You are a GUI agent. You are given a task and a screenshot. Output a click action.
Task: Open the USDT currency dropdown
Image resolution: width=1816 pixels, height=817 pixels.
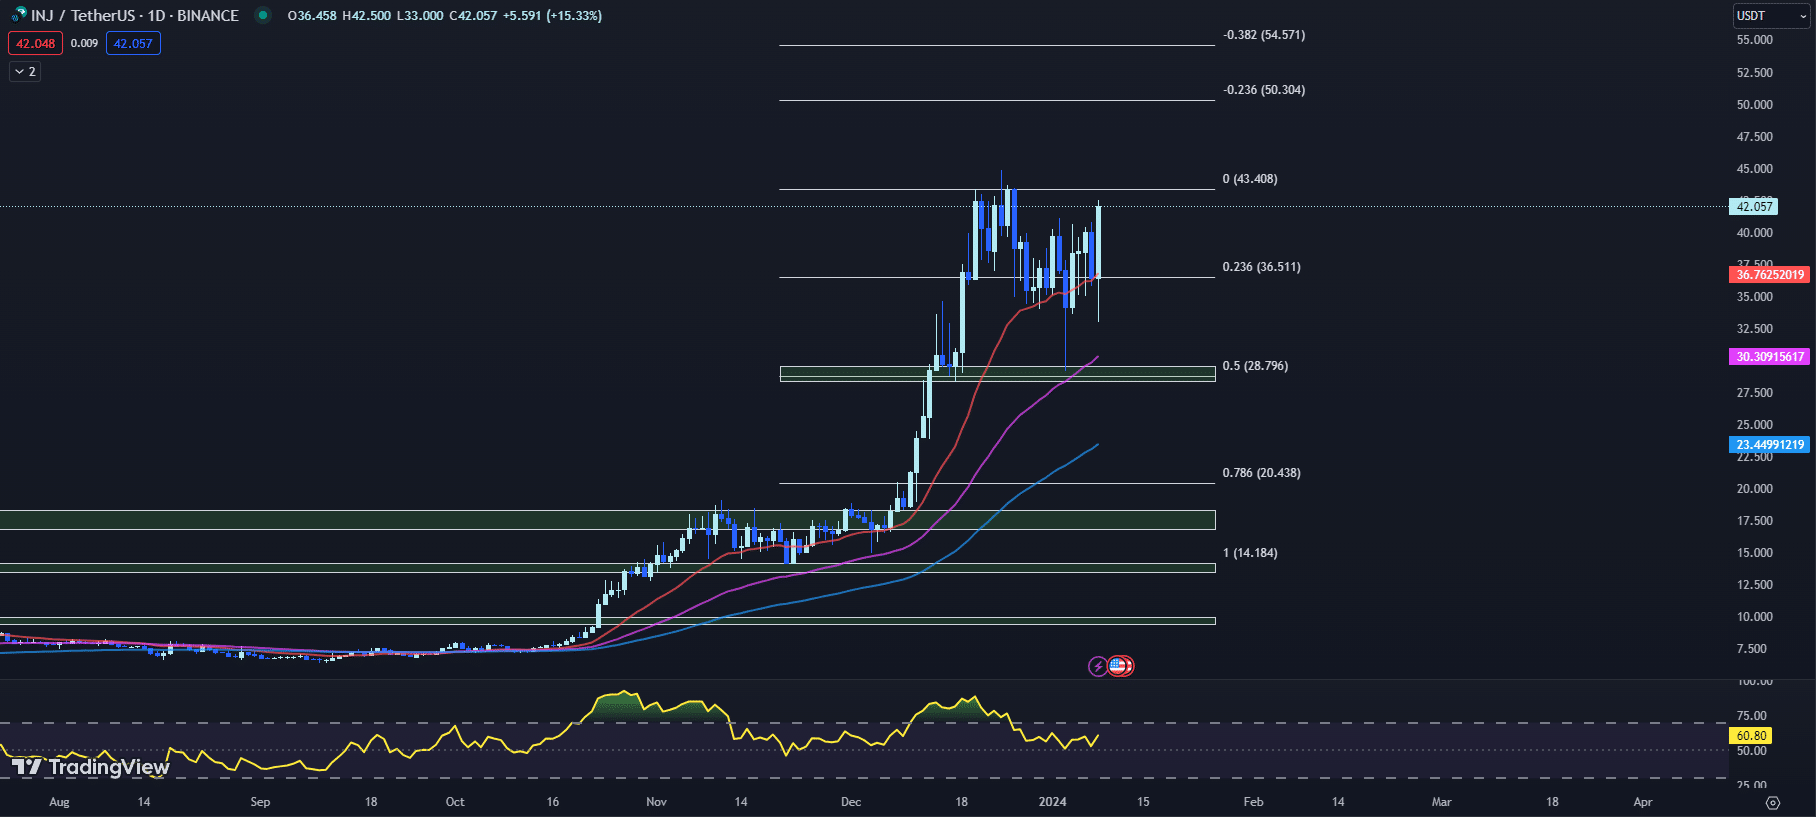click(x=1771, y=16)
